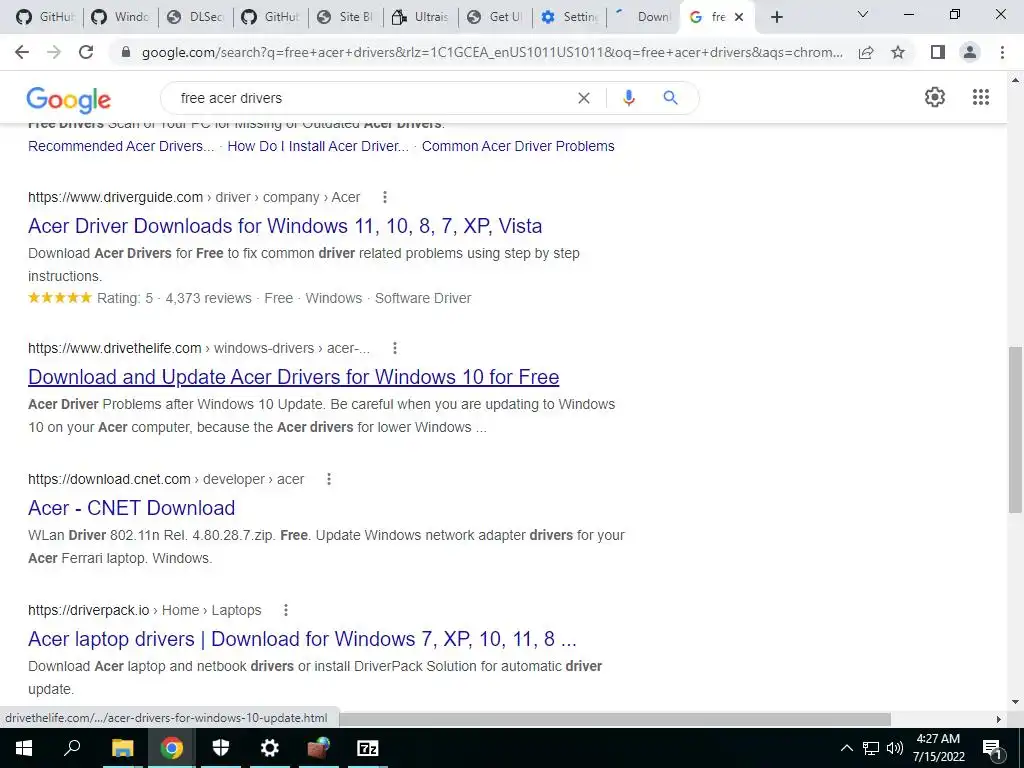The height and width of the screenshot is (768, 1024).
Task: Switch to the third GitHub tab
Action: pos(270,17)
